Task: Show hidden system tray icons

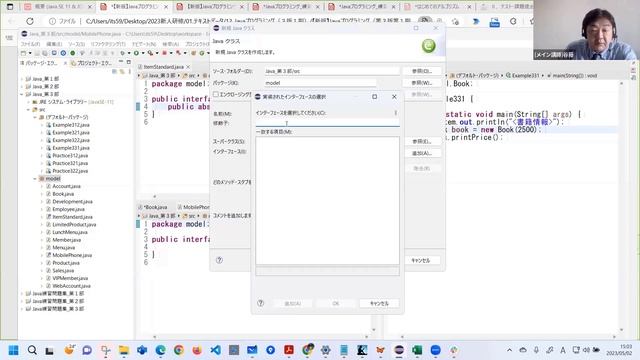Action: pyautogui.click(x=509, y=350)
